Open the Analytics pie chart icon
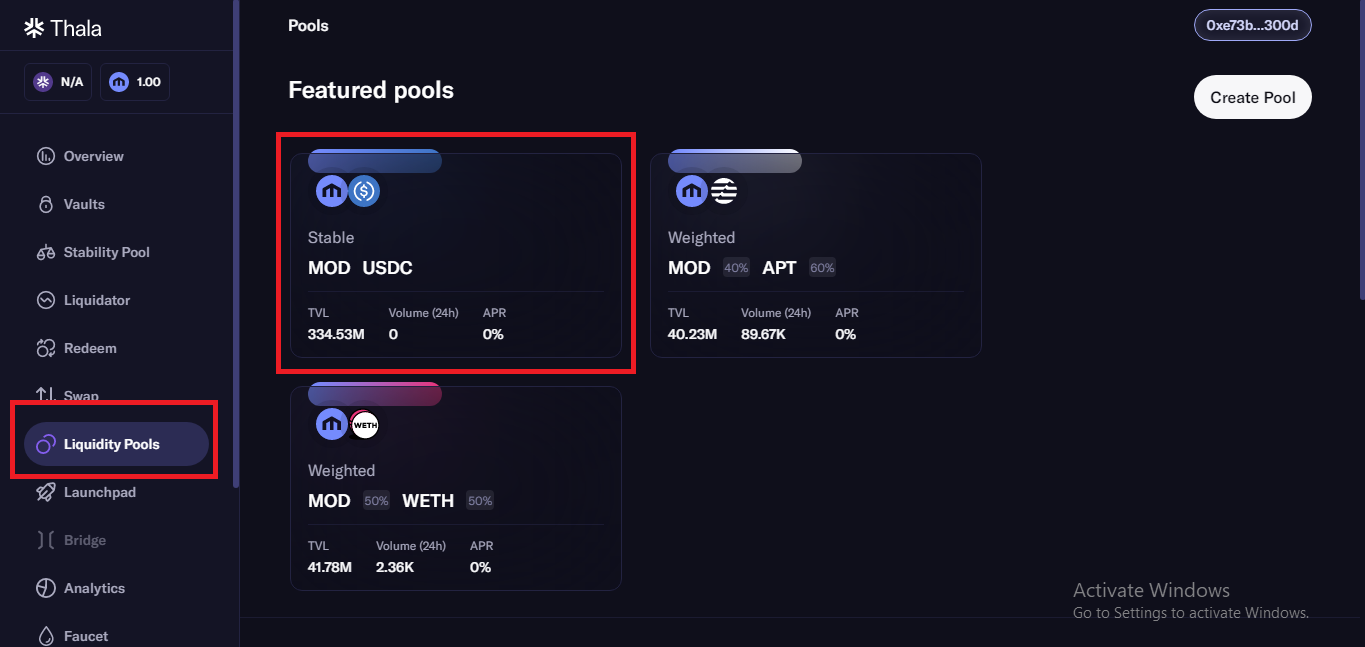 pos(45,588)
